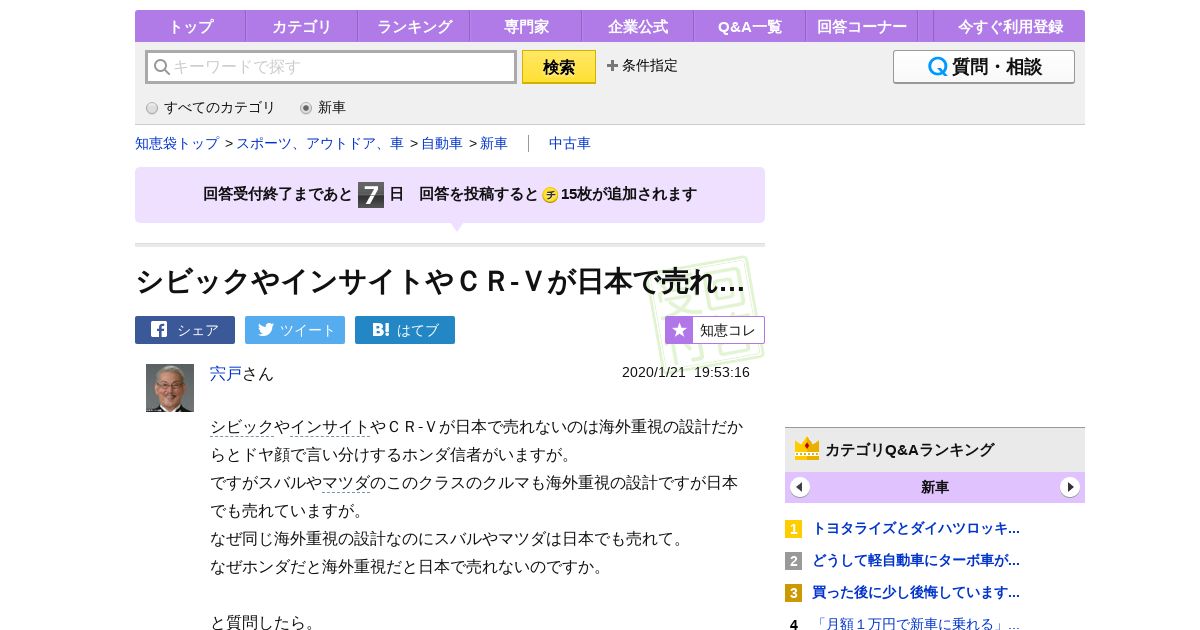Click the coin icon beside 15枚
This screenshot has width=1200, height=630.
550,195
